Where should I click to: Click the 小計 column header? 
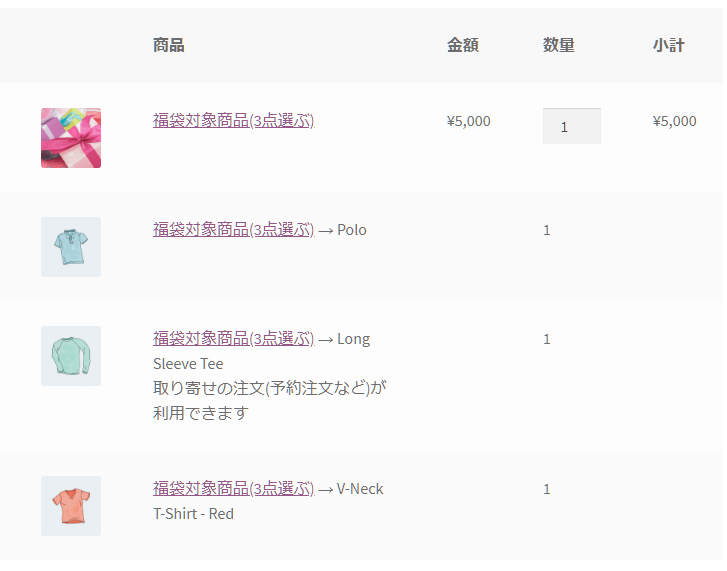click(x=669, y=45)
